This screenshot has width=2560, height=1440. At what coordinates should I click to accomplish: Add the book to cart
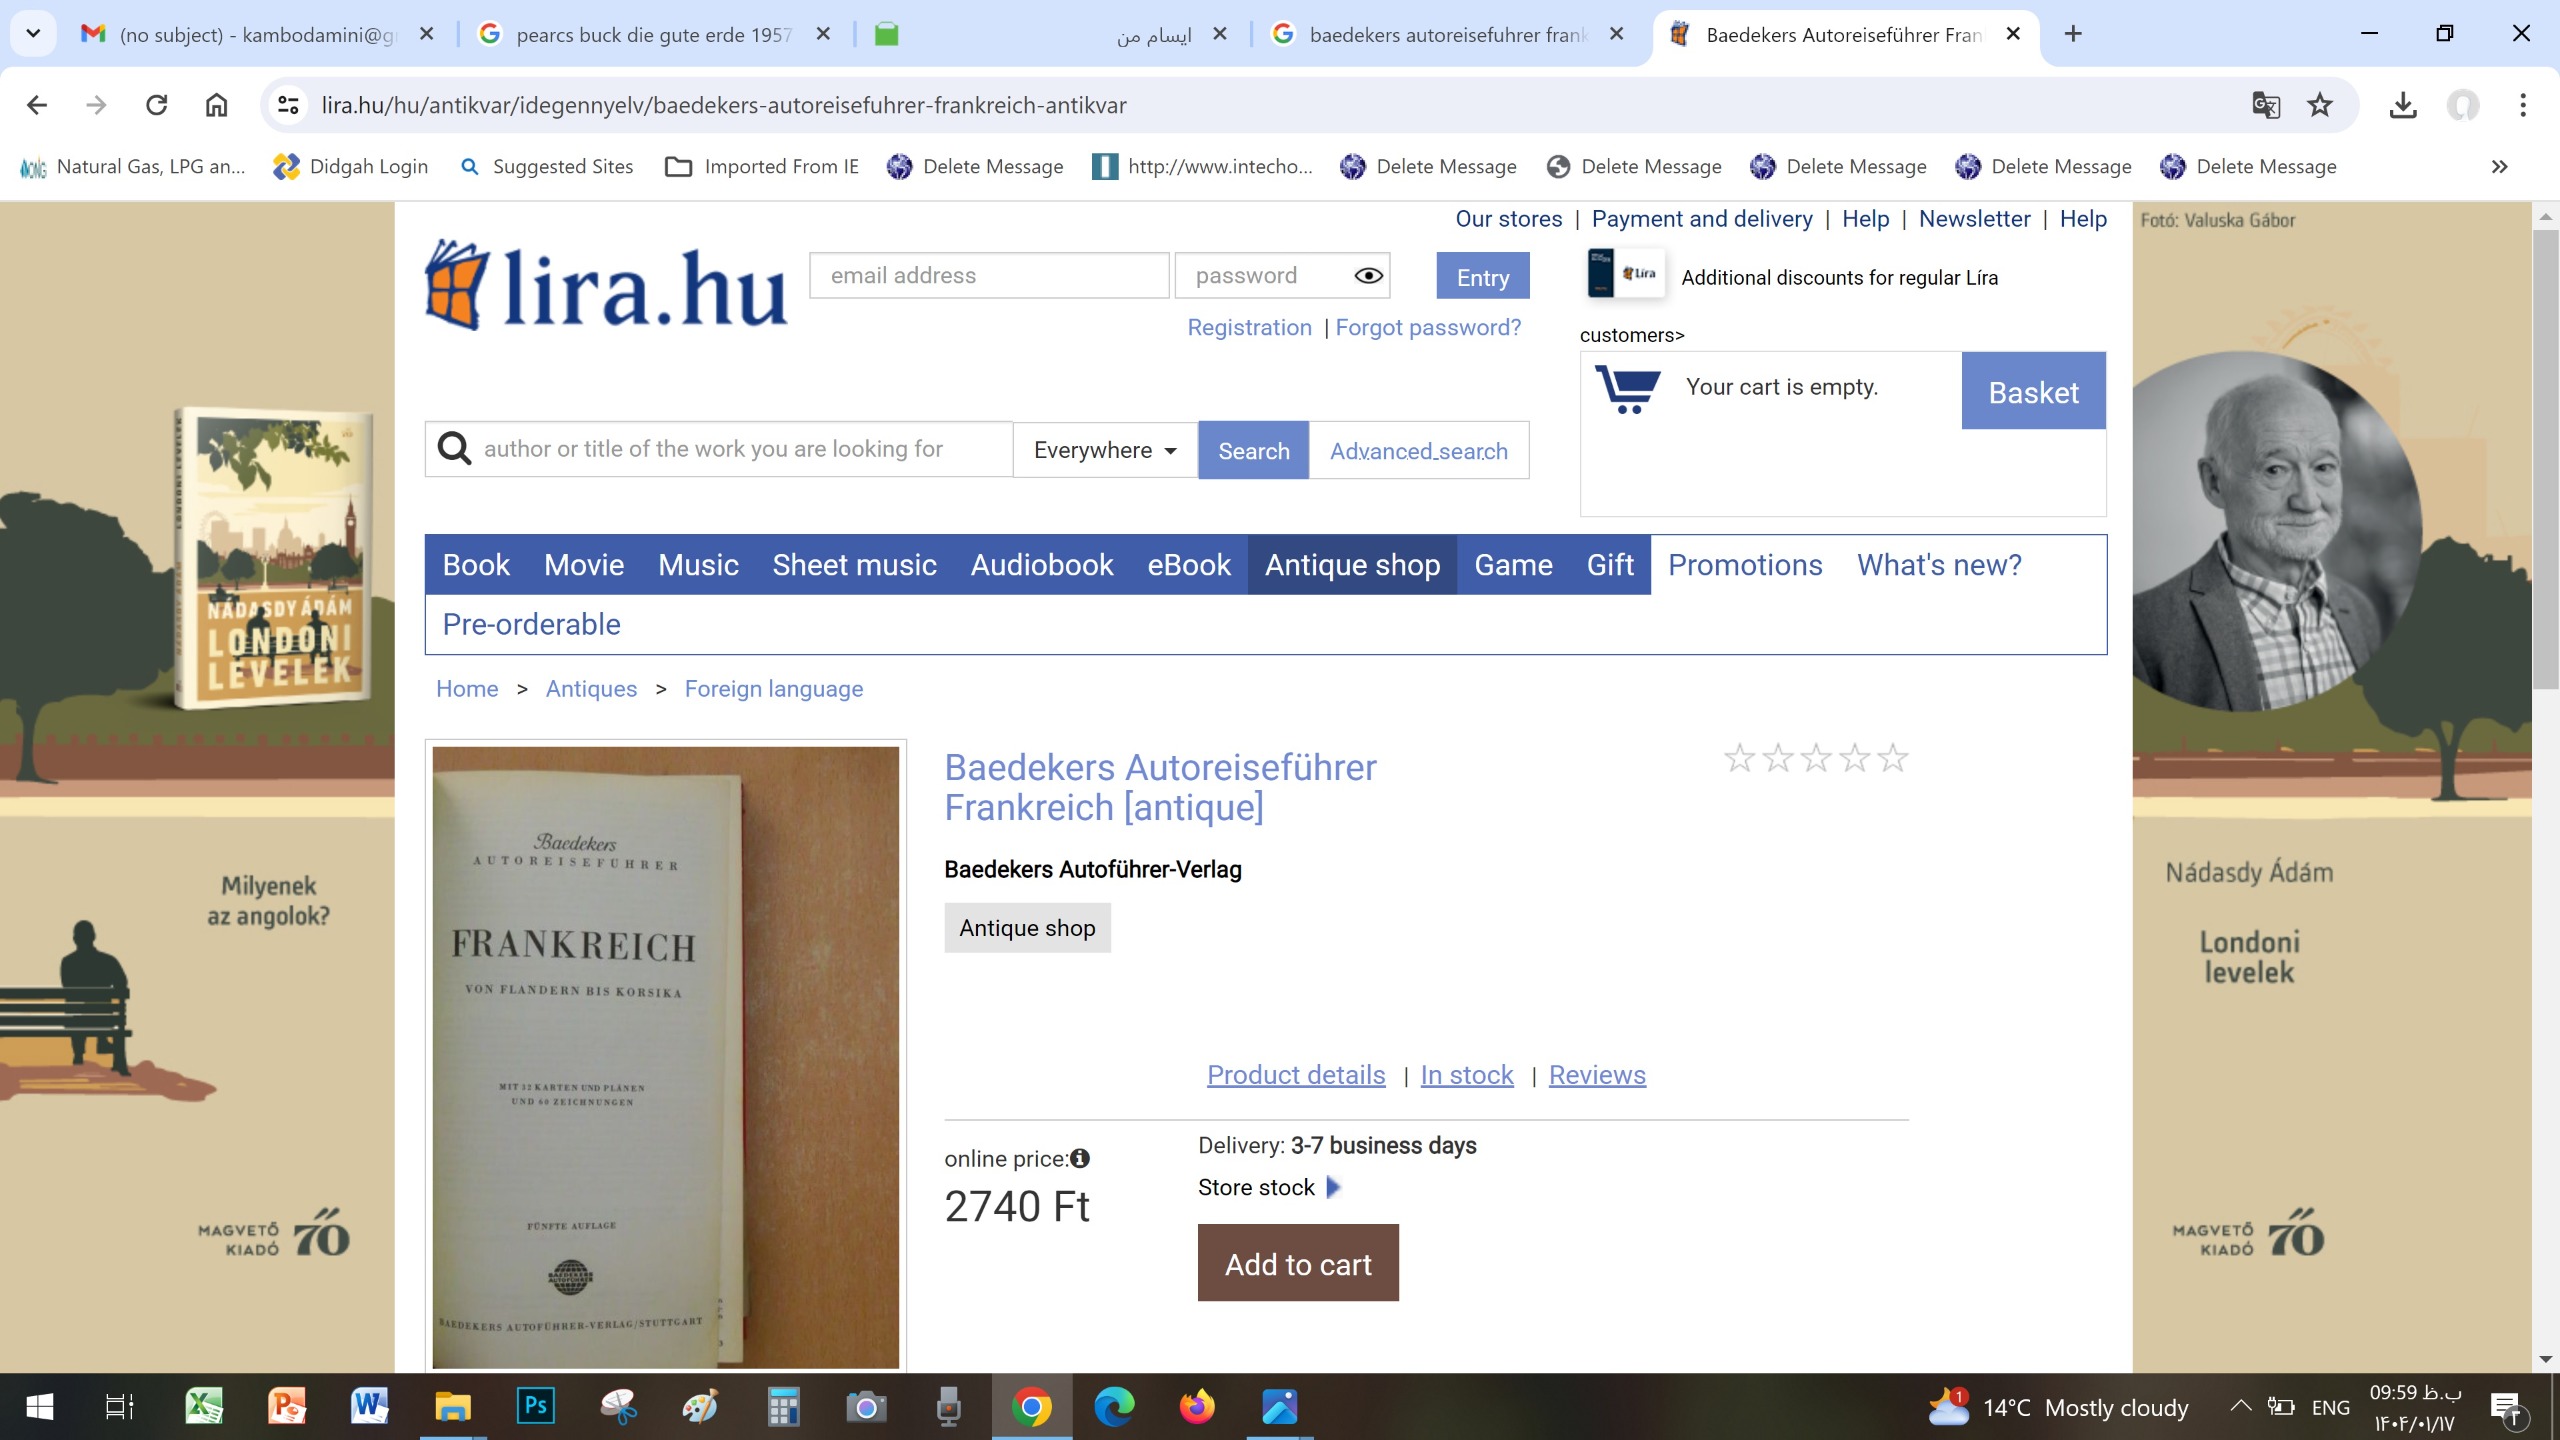pos(1297,1264)
